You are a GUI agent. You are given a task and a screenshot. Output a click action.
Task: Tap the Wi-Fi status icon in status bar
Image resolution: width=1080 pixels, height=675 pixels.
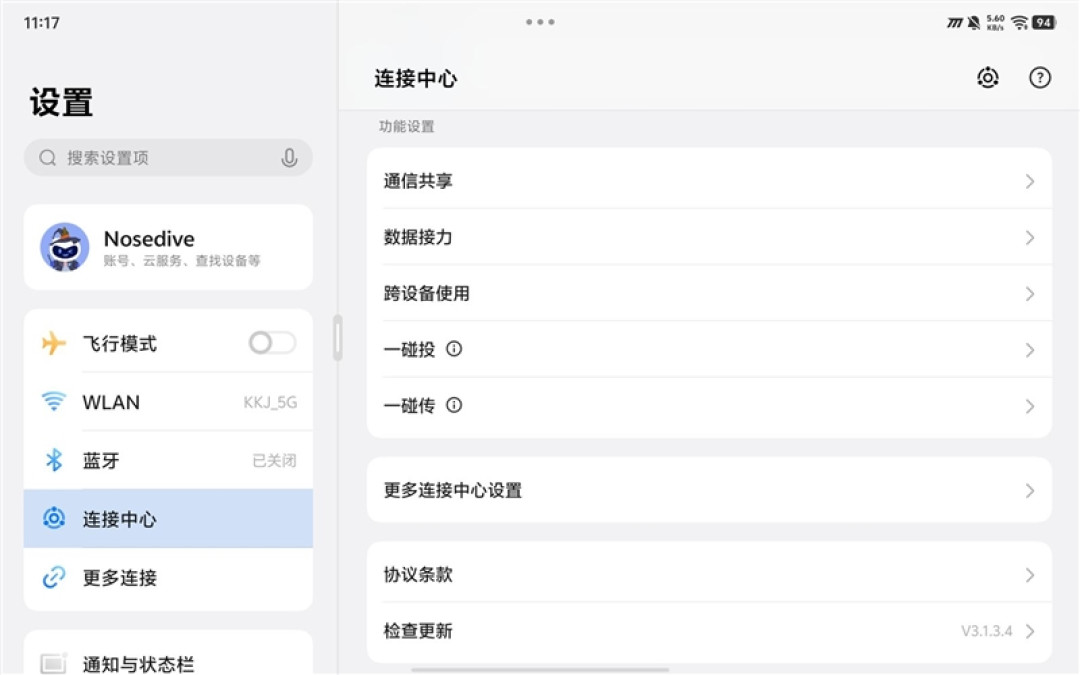1019,23
